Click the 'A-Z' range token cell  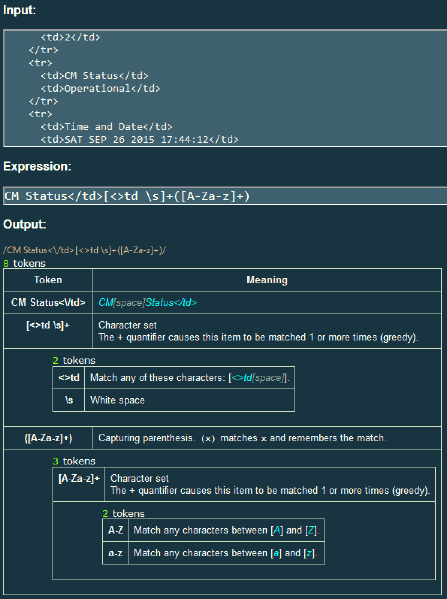point(116,530)
